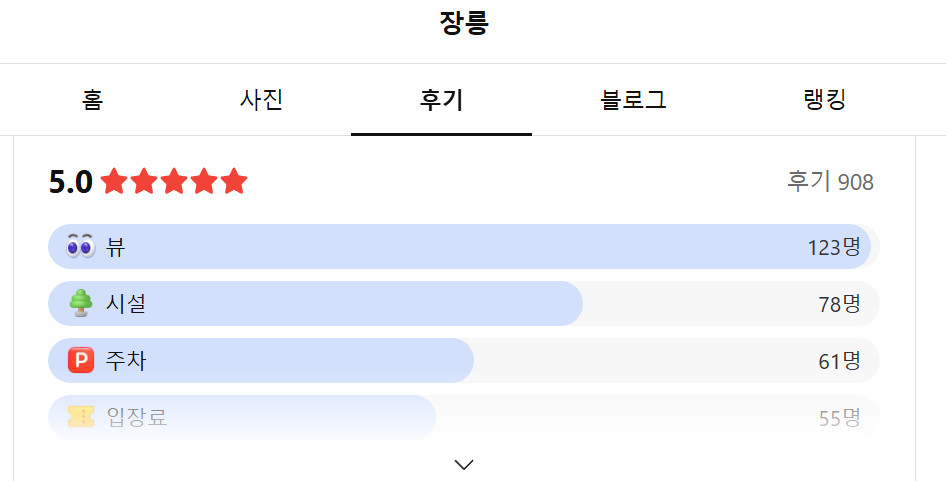Viewport: 946px width, 481px height.
Task: Click the ticket icon beside 입장료
Action: pyautogui.click(x=80, y=417)
